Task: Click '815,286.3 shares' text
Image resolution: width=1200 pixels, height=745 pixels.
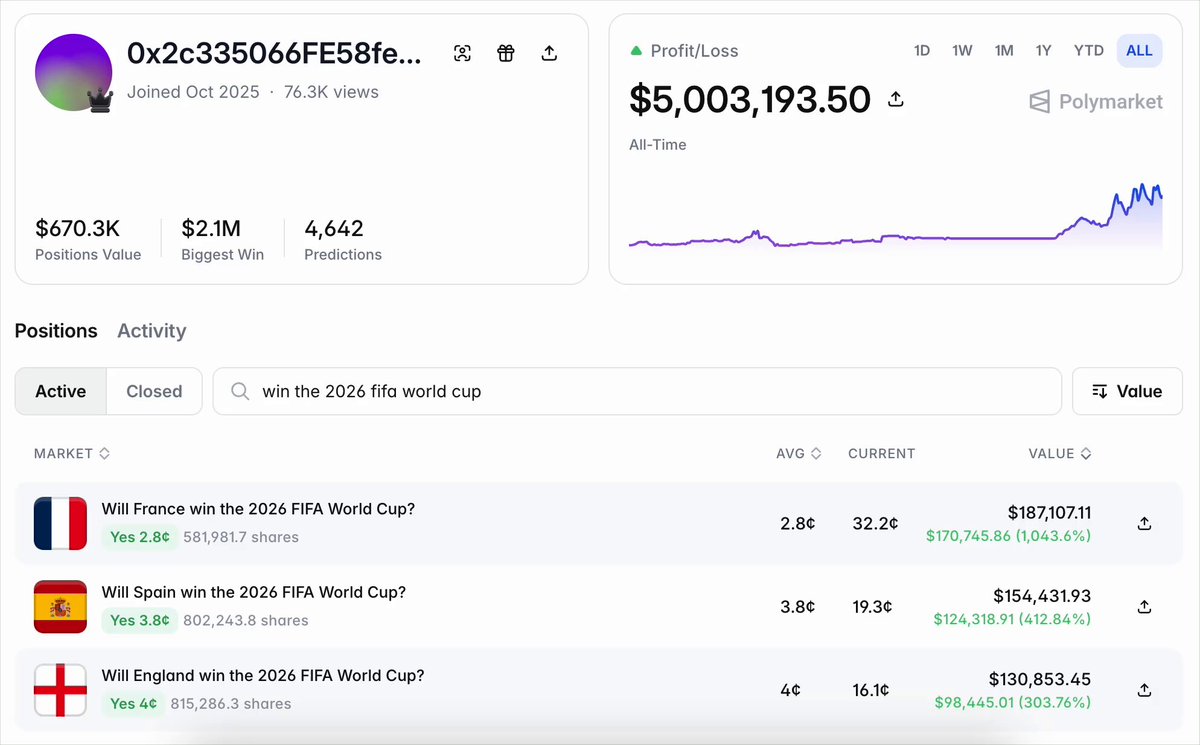Action: click(x=231, y=704)
